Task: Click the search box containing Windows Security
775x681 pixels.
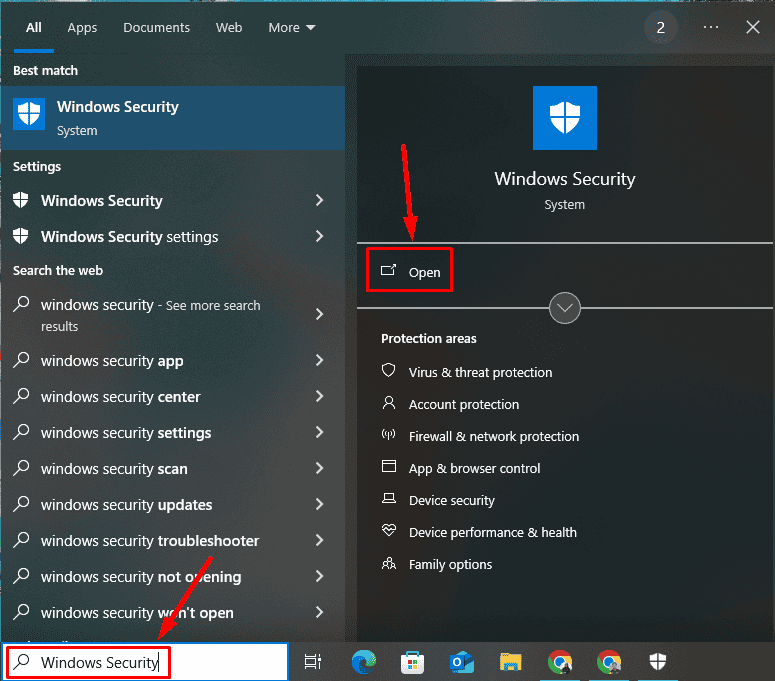Action: coord(145,662)
